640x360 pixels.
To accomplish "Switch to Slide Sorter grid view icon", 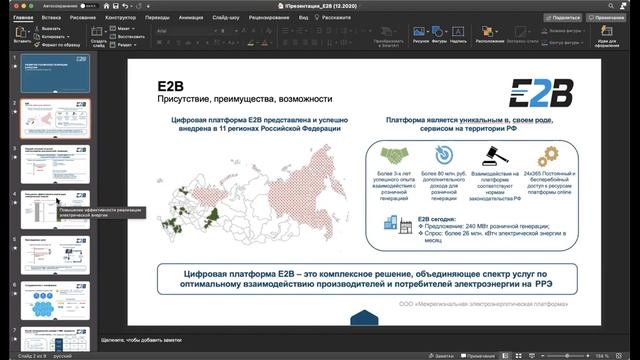I will click(x=518, y=356).
